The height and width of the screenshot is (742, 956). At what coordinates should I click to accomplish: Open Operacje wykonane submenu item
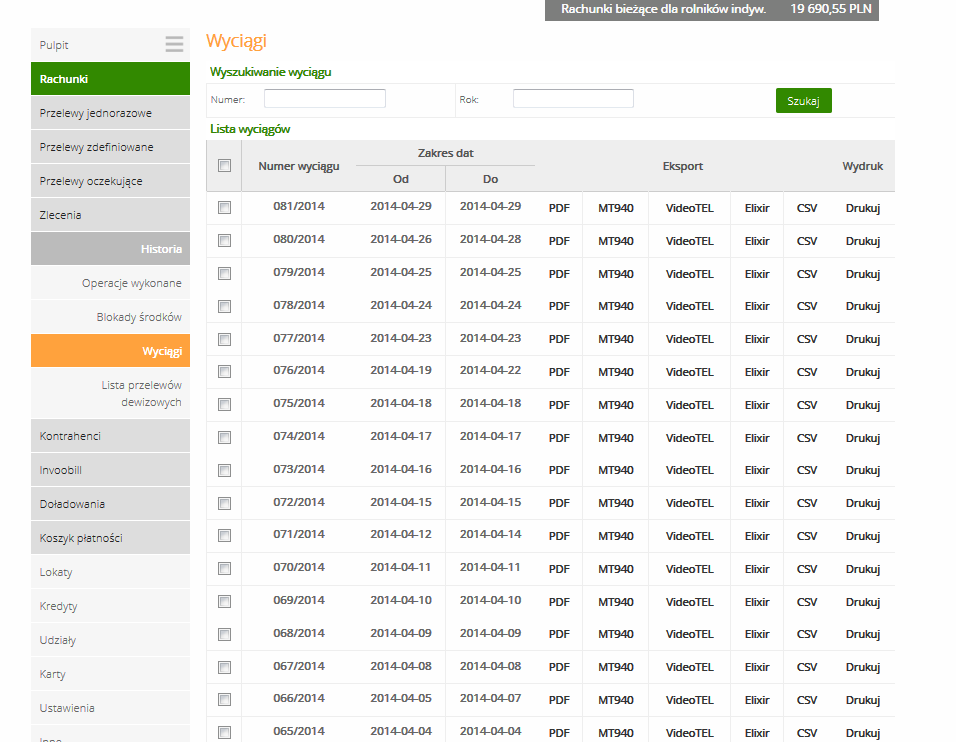(110, 283)
